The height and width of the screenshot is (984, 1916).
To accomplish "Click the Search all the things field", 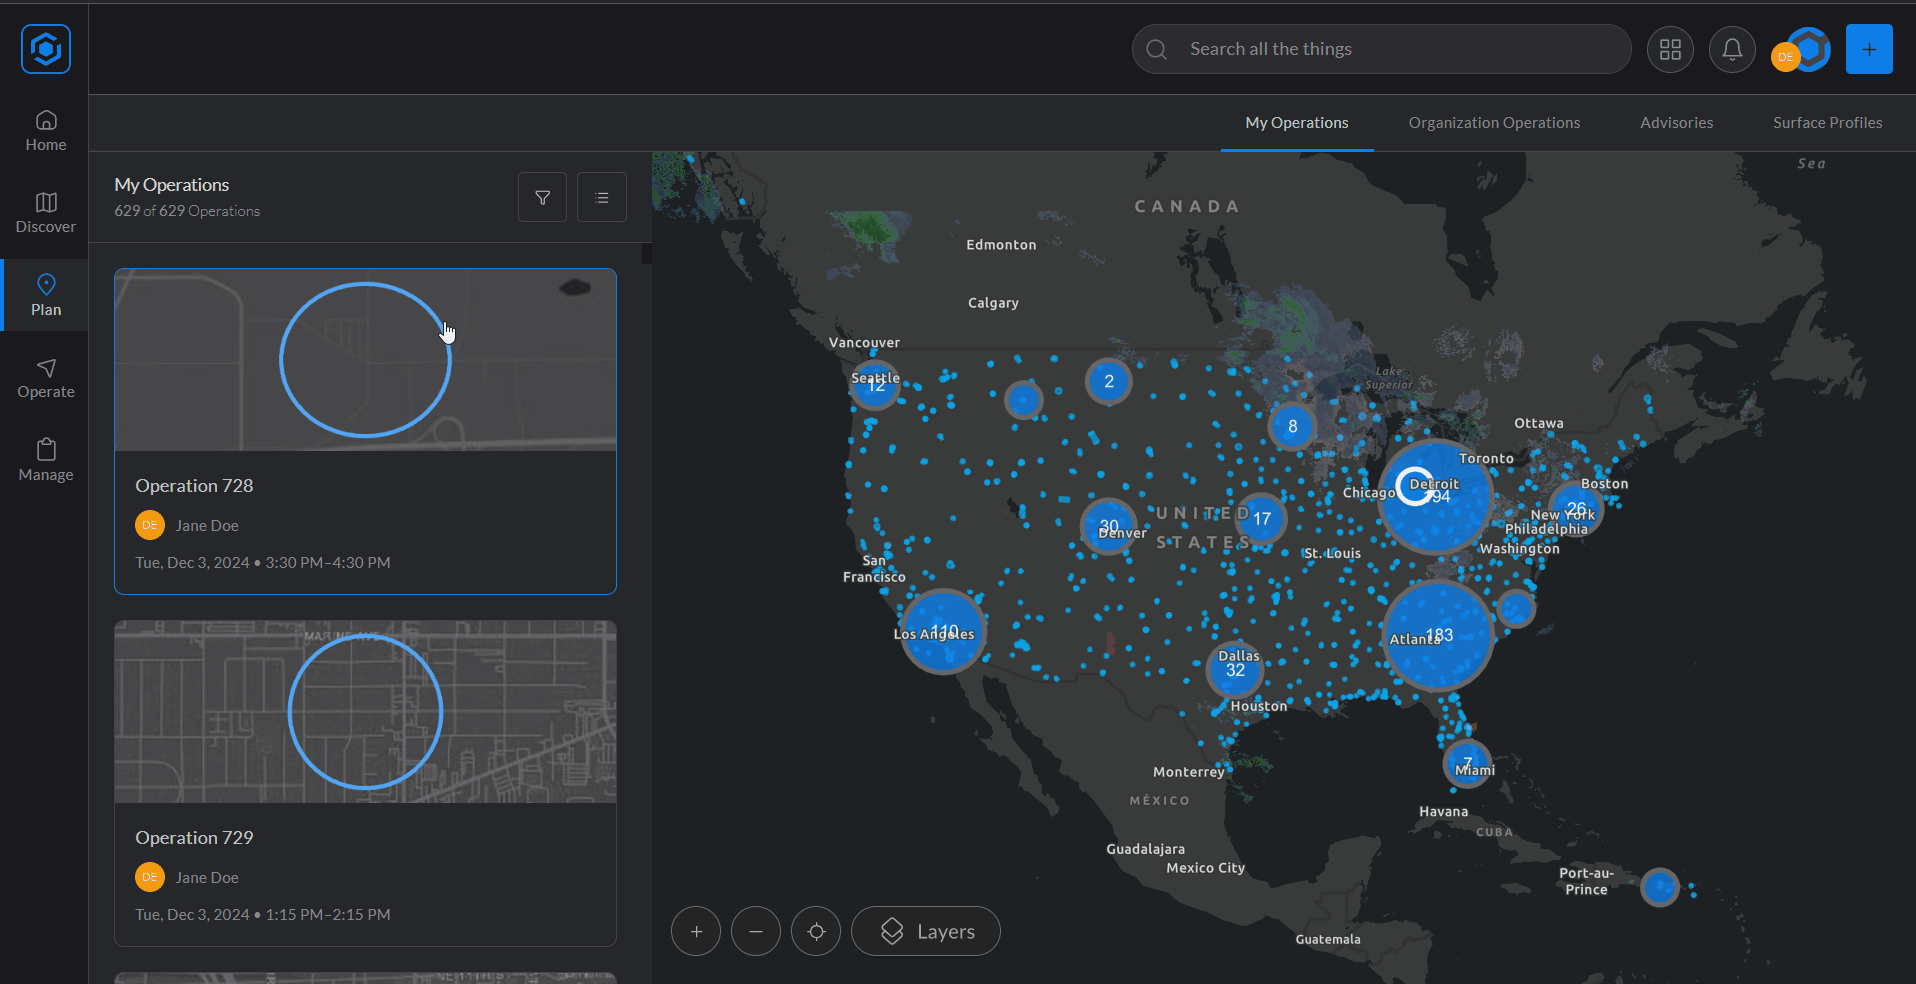I will point(1380,48).
